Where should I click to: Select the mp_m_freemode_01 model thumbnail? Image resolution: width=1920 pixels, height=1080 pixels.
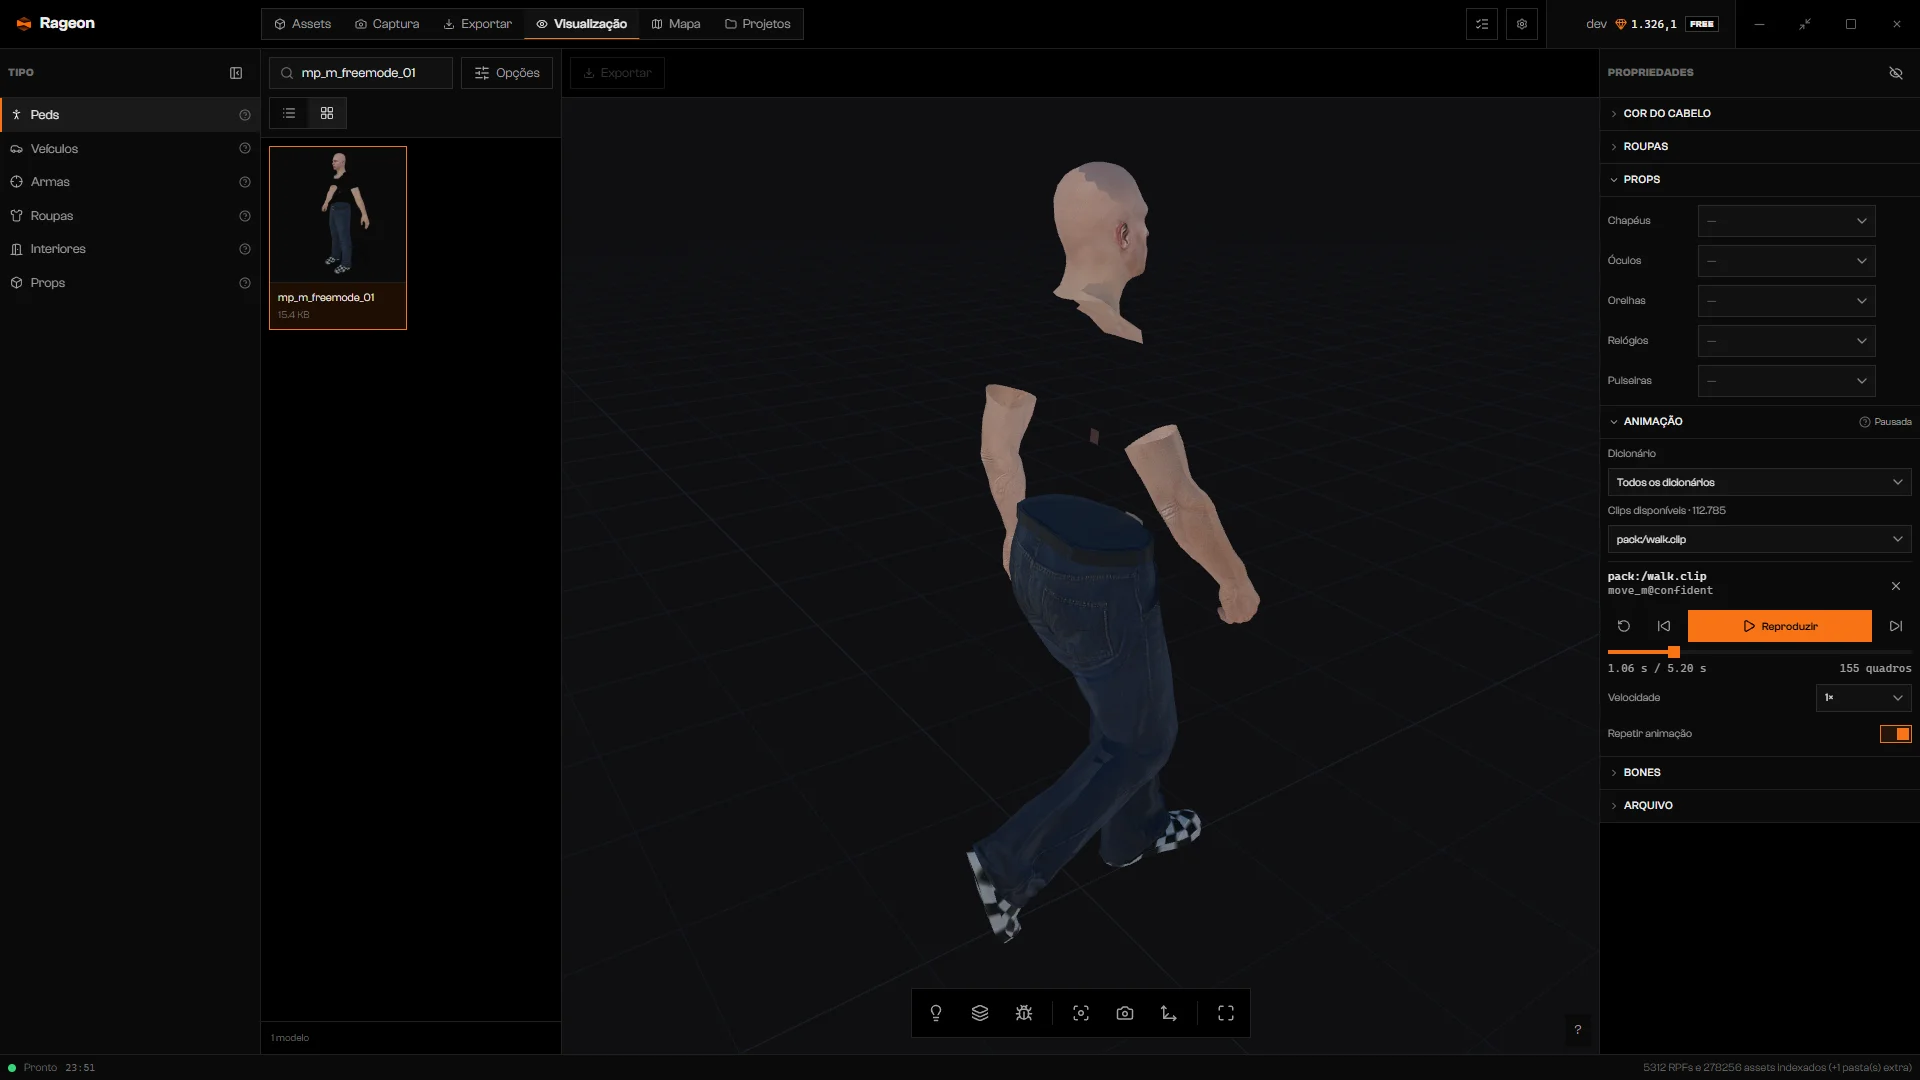click(x=338, y=238)
